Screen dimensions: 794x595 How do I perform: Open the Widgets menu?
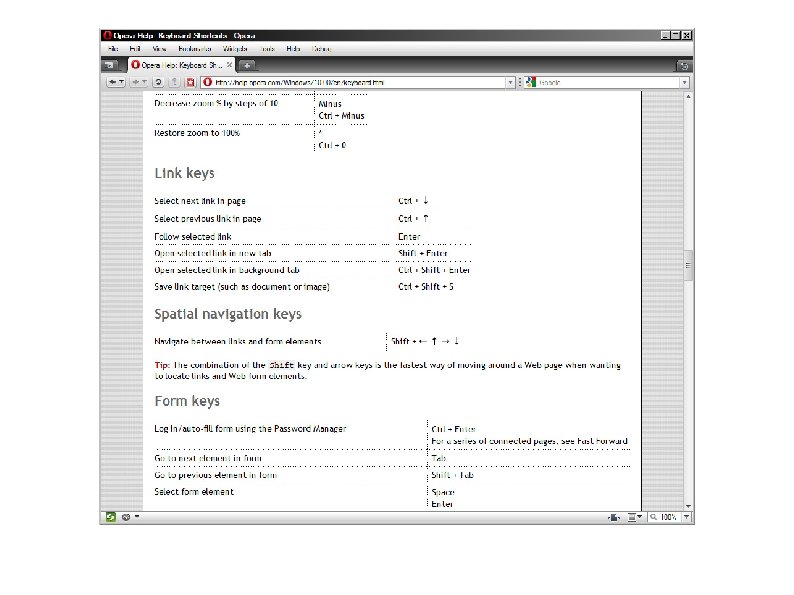tap(235, 49)
